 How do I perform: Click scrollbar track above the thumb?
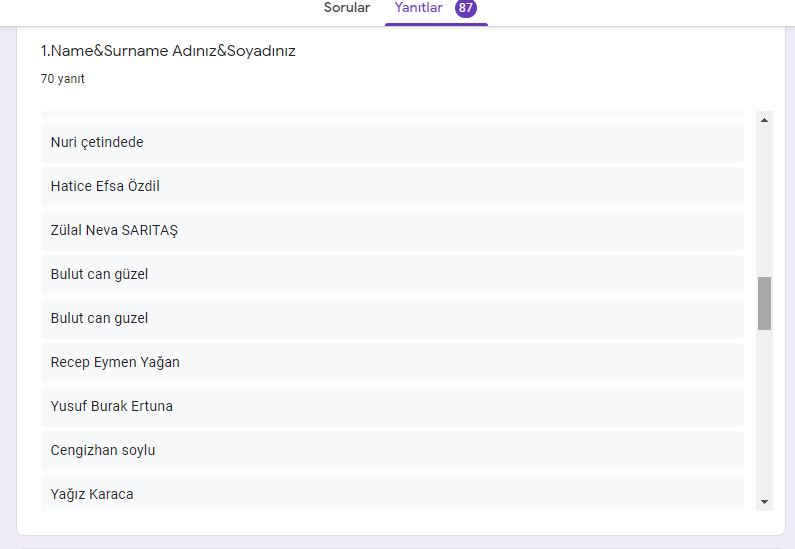764,200
